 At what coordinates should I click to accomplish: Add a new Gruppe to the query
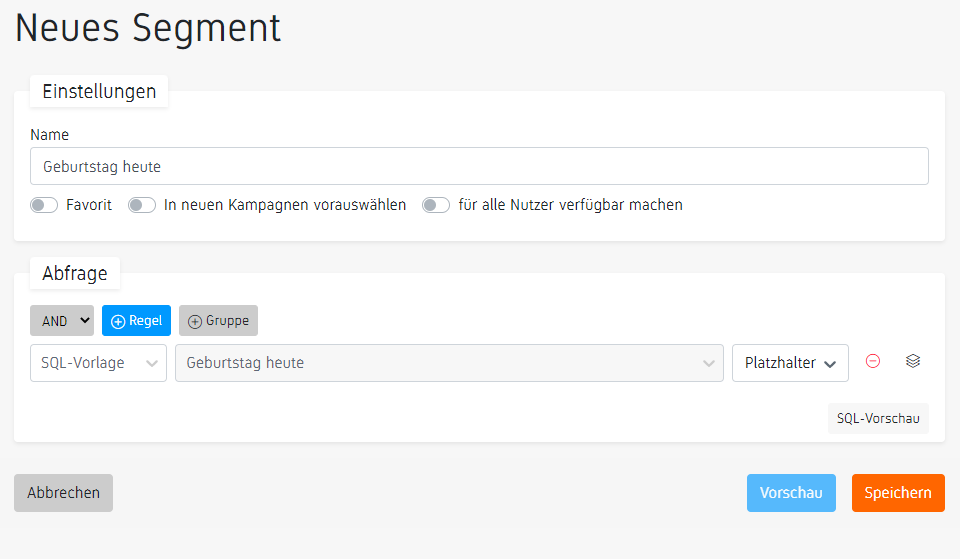click(x=218, y=321)
